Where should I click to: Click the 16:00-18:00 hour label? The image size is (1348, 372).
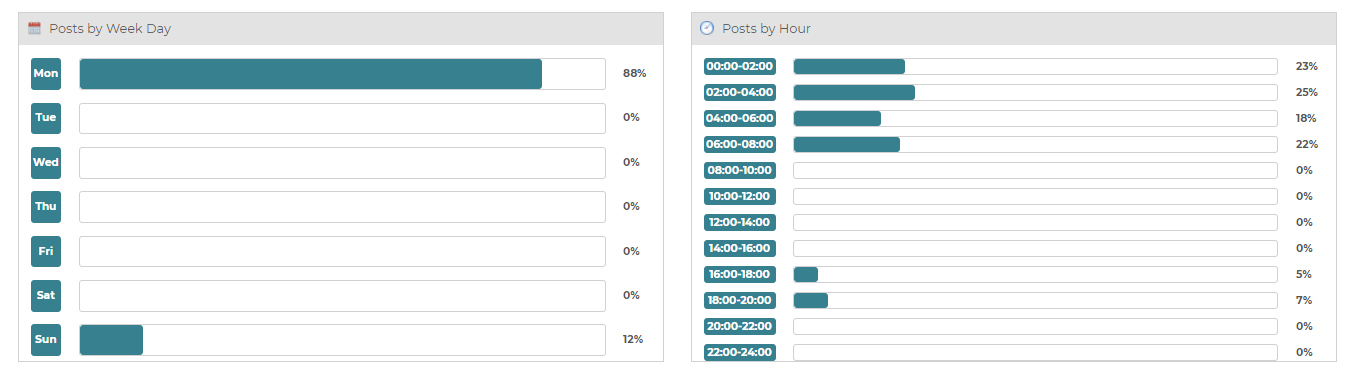pyautogui.click(x=740, y=274)
